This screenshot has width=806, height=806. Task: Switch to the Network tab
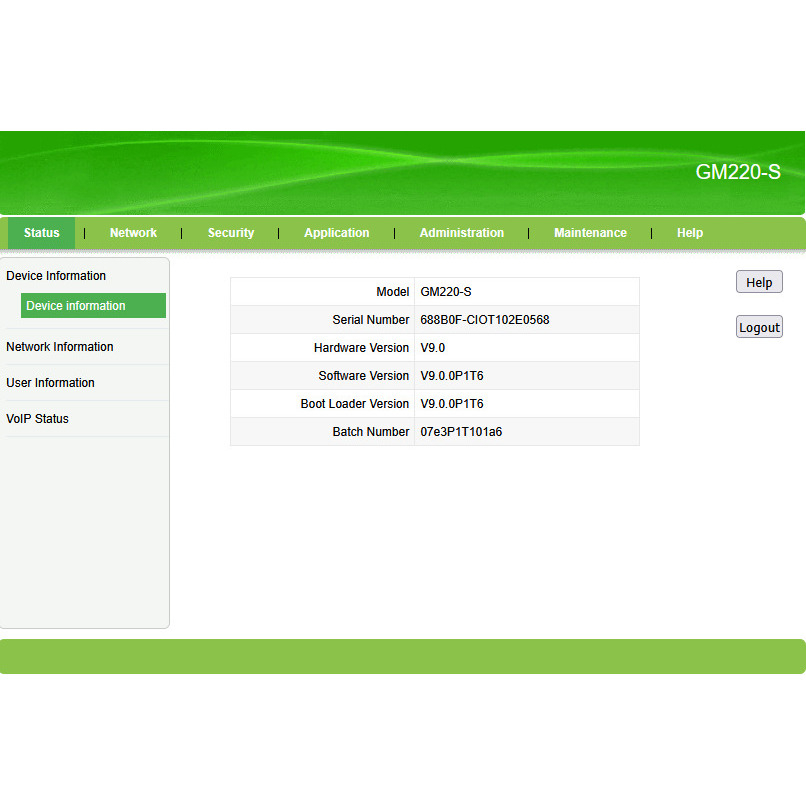(x=133, y=233)
